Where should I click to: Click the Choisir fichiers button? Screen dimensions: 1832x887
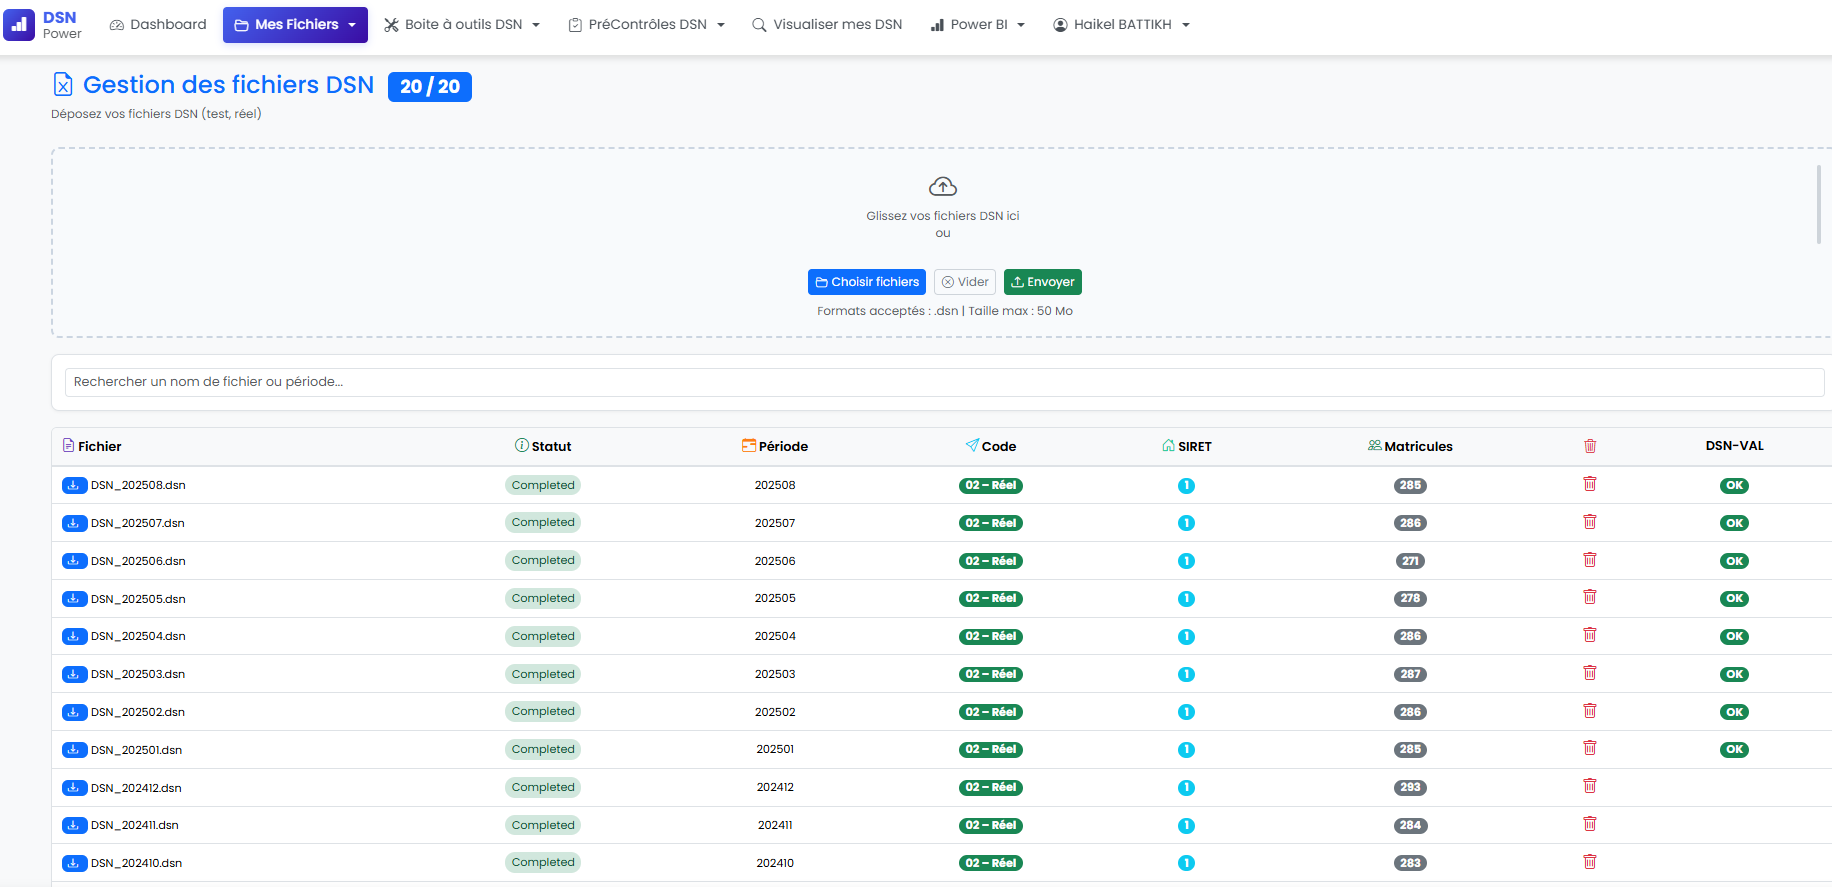[x=866, y=282]
